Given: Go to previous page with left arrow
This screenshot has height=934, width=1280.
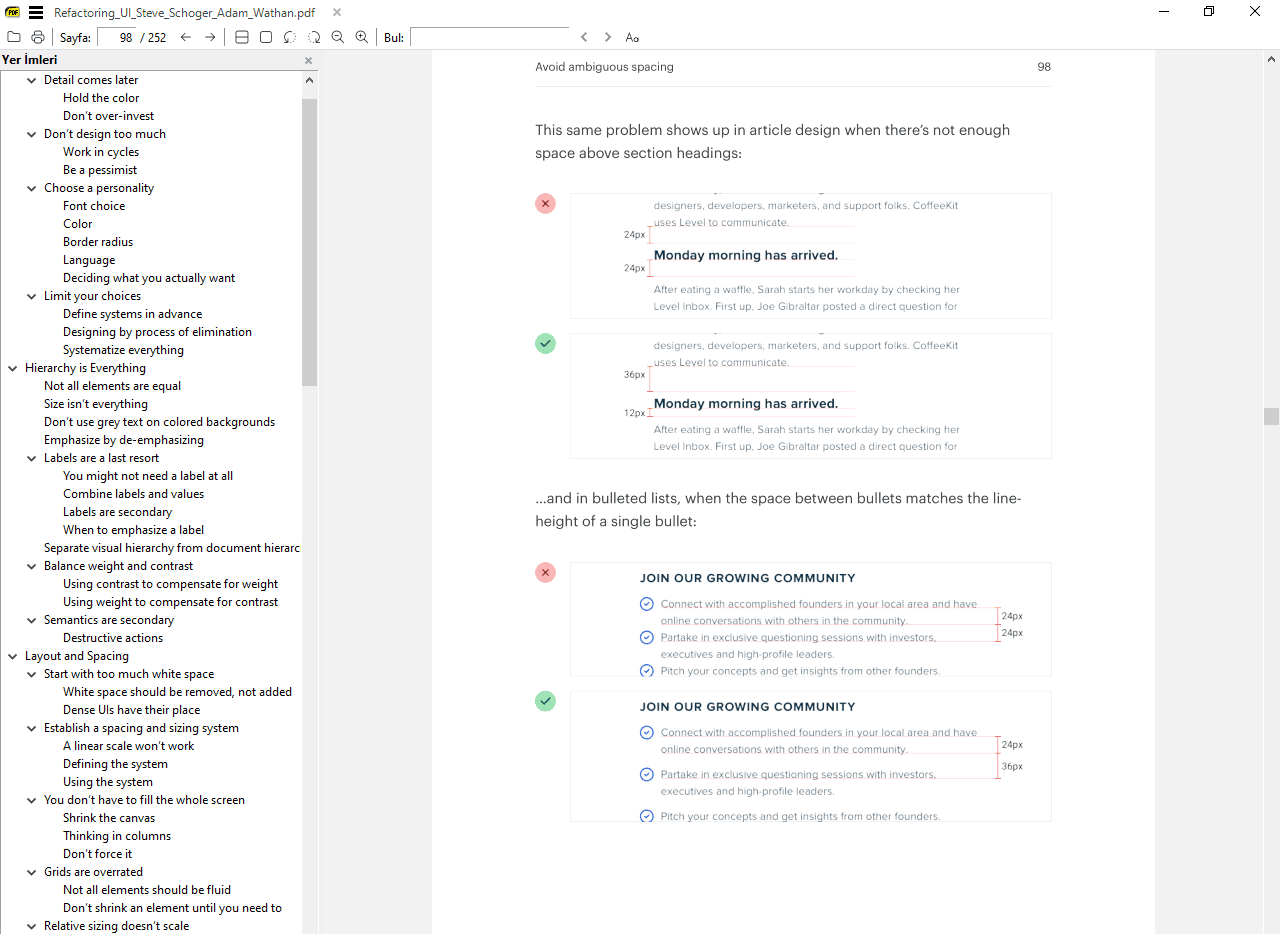Looking at the screenshot, I should (x=186, y=37).
